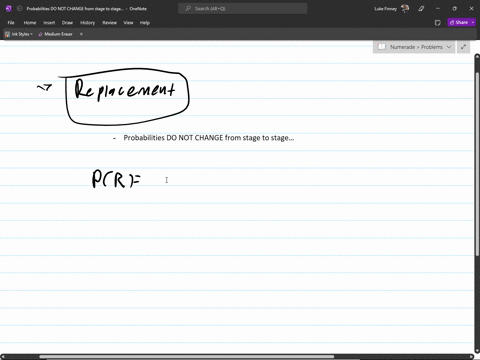Open the quick access toolbar customize arrow
The width and height of the screenshot is (480, 360).
pyautogui.click(x=81, y=34)
